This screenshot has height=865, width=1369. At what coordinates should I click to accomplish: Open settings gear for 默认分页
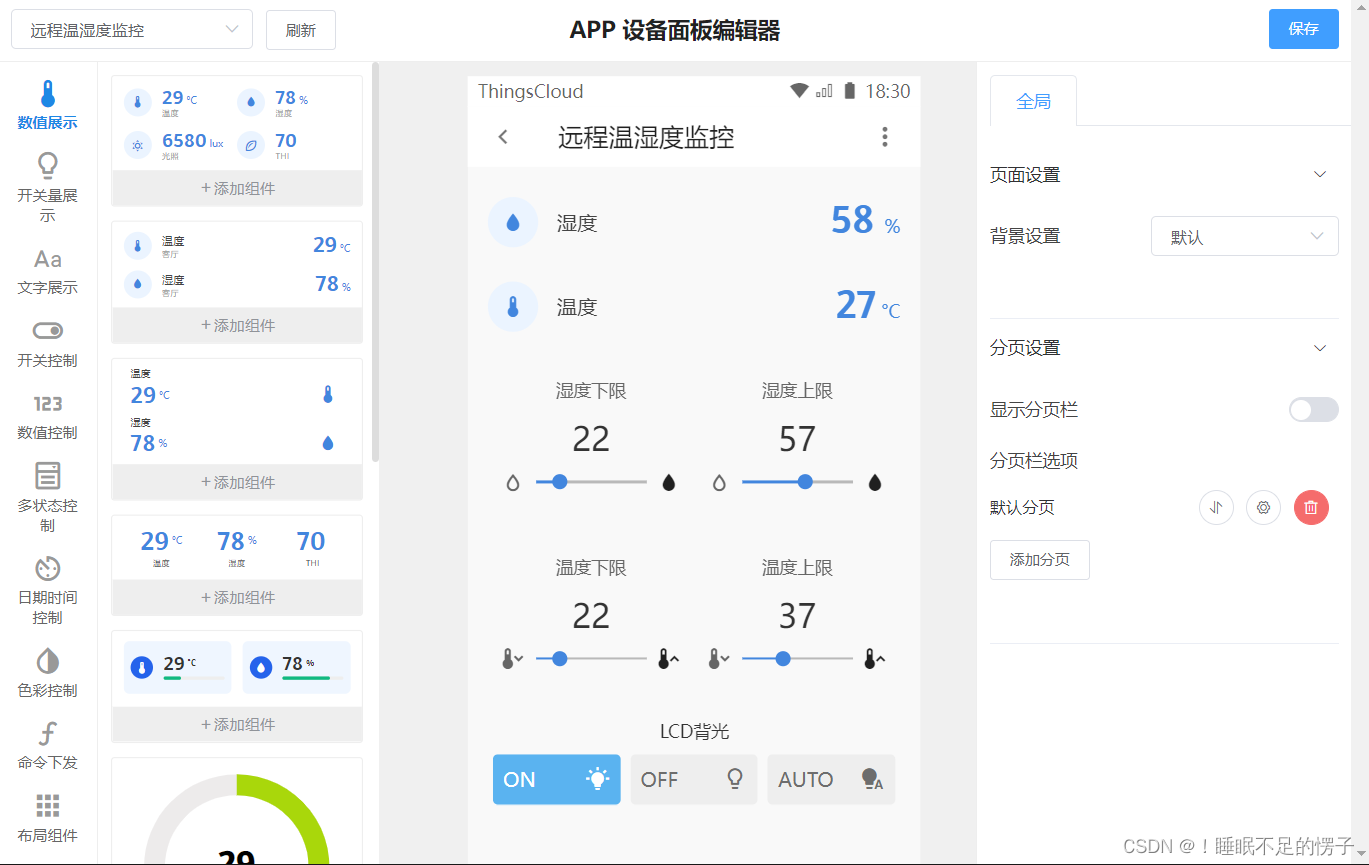[x=1263, y=507]
